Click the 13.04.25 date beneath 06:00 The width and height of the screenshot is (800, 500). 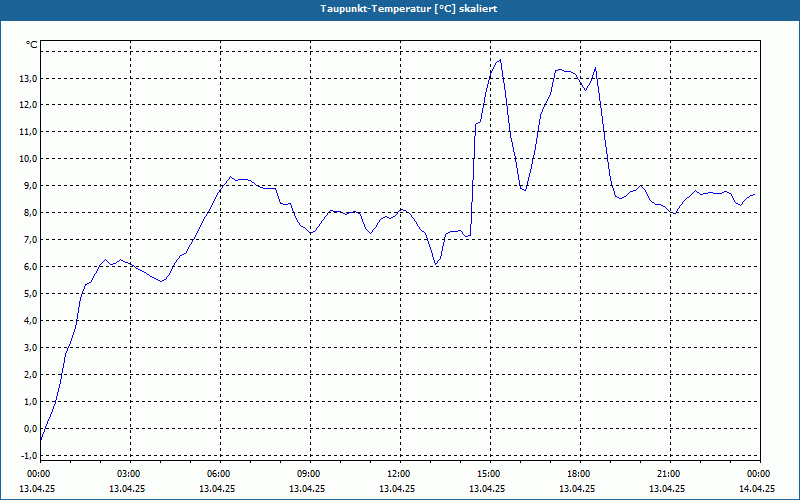tap(217, 488)
